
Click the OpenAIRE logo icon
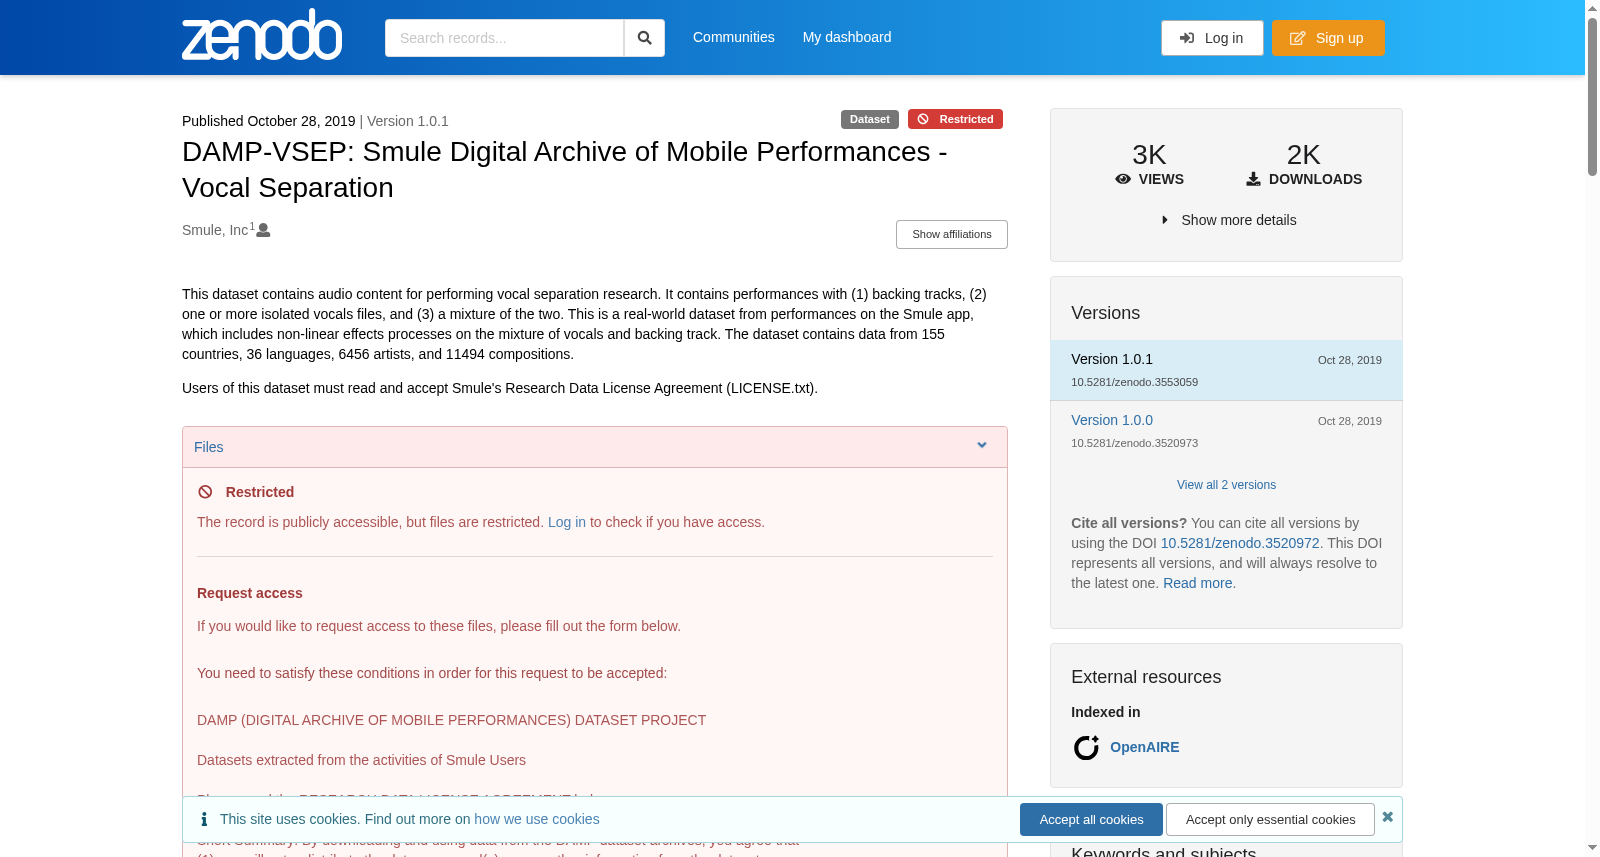tap(1086, 747)
